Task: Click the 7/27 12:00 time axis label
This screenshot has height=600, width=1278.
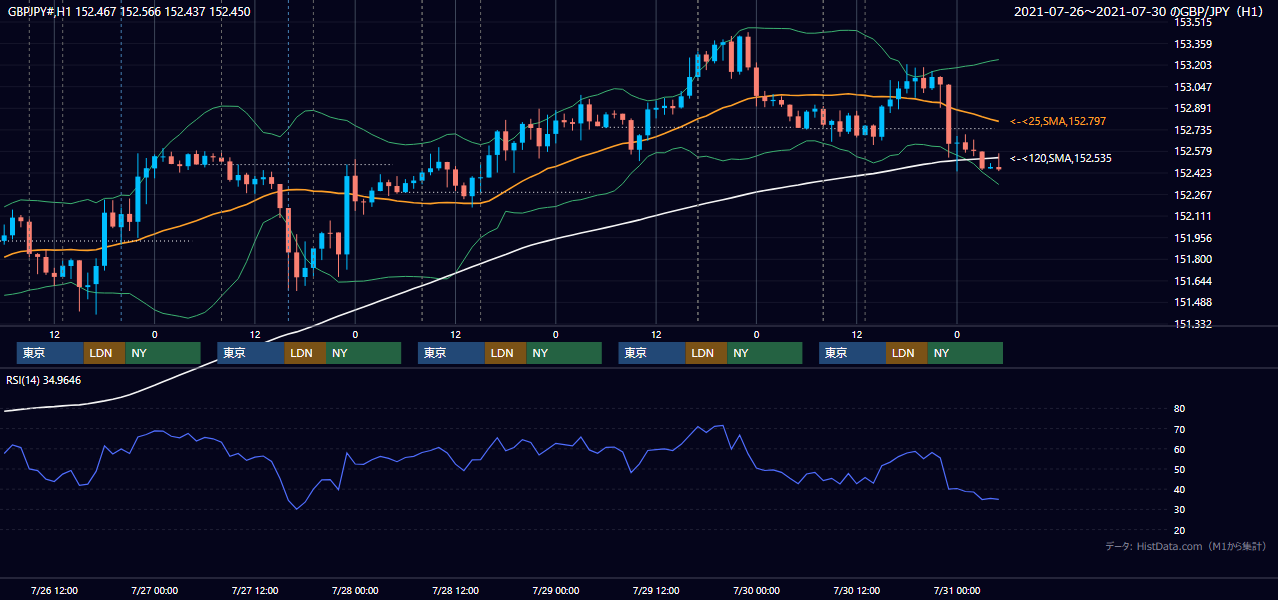Action: click(254, 590)
